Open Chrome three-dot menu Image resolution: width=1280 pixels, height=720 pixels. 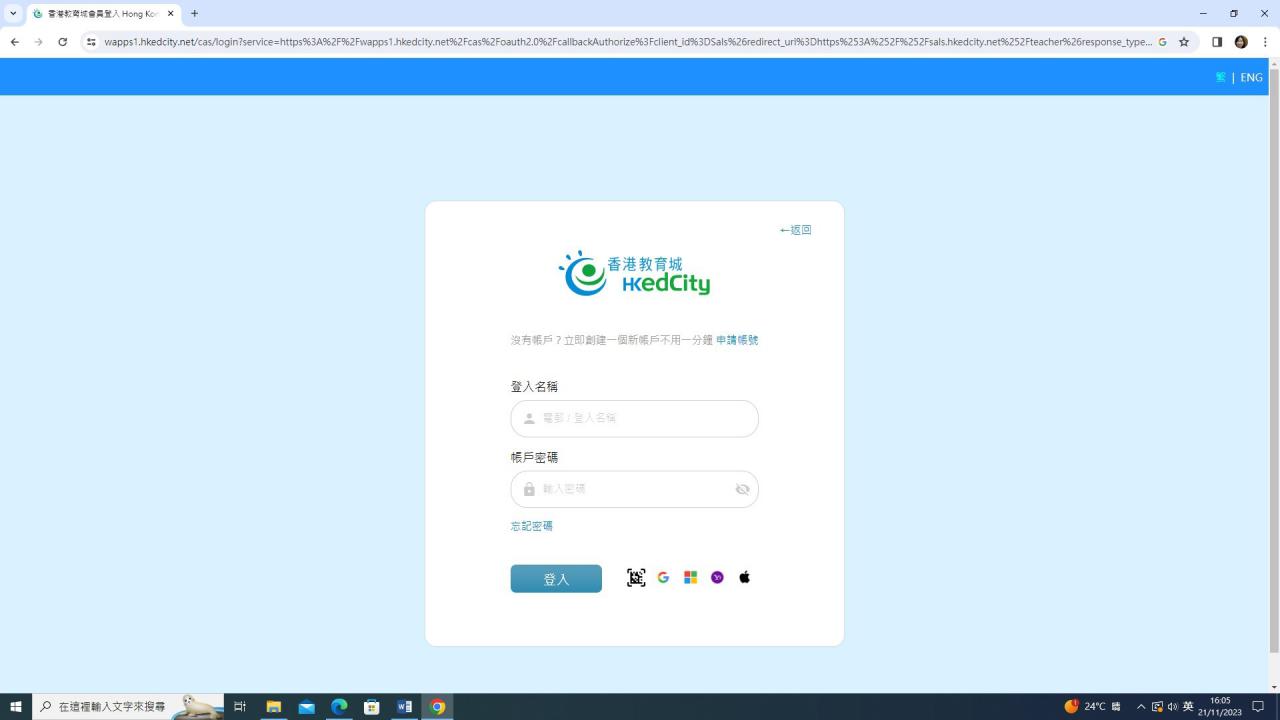pyautogui.click(x=1265, y=42)
